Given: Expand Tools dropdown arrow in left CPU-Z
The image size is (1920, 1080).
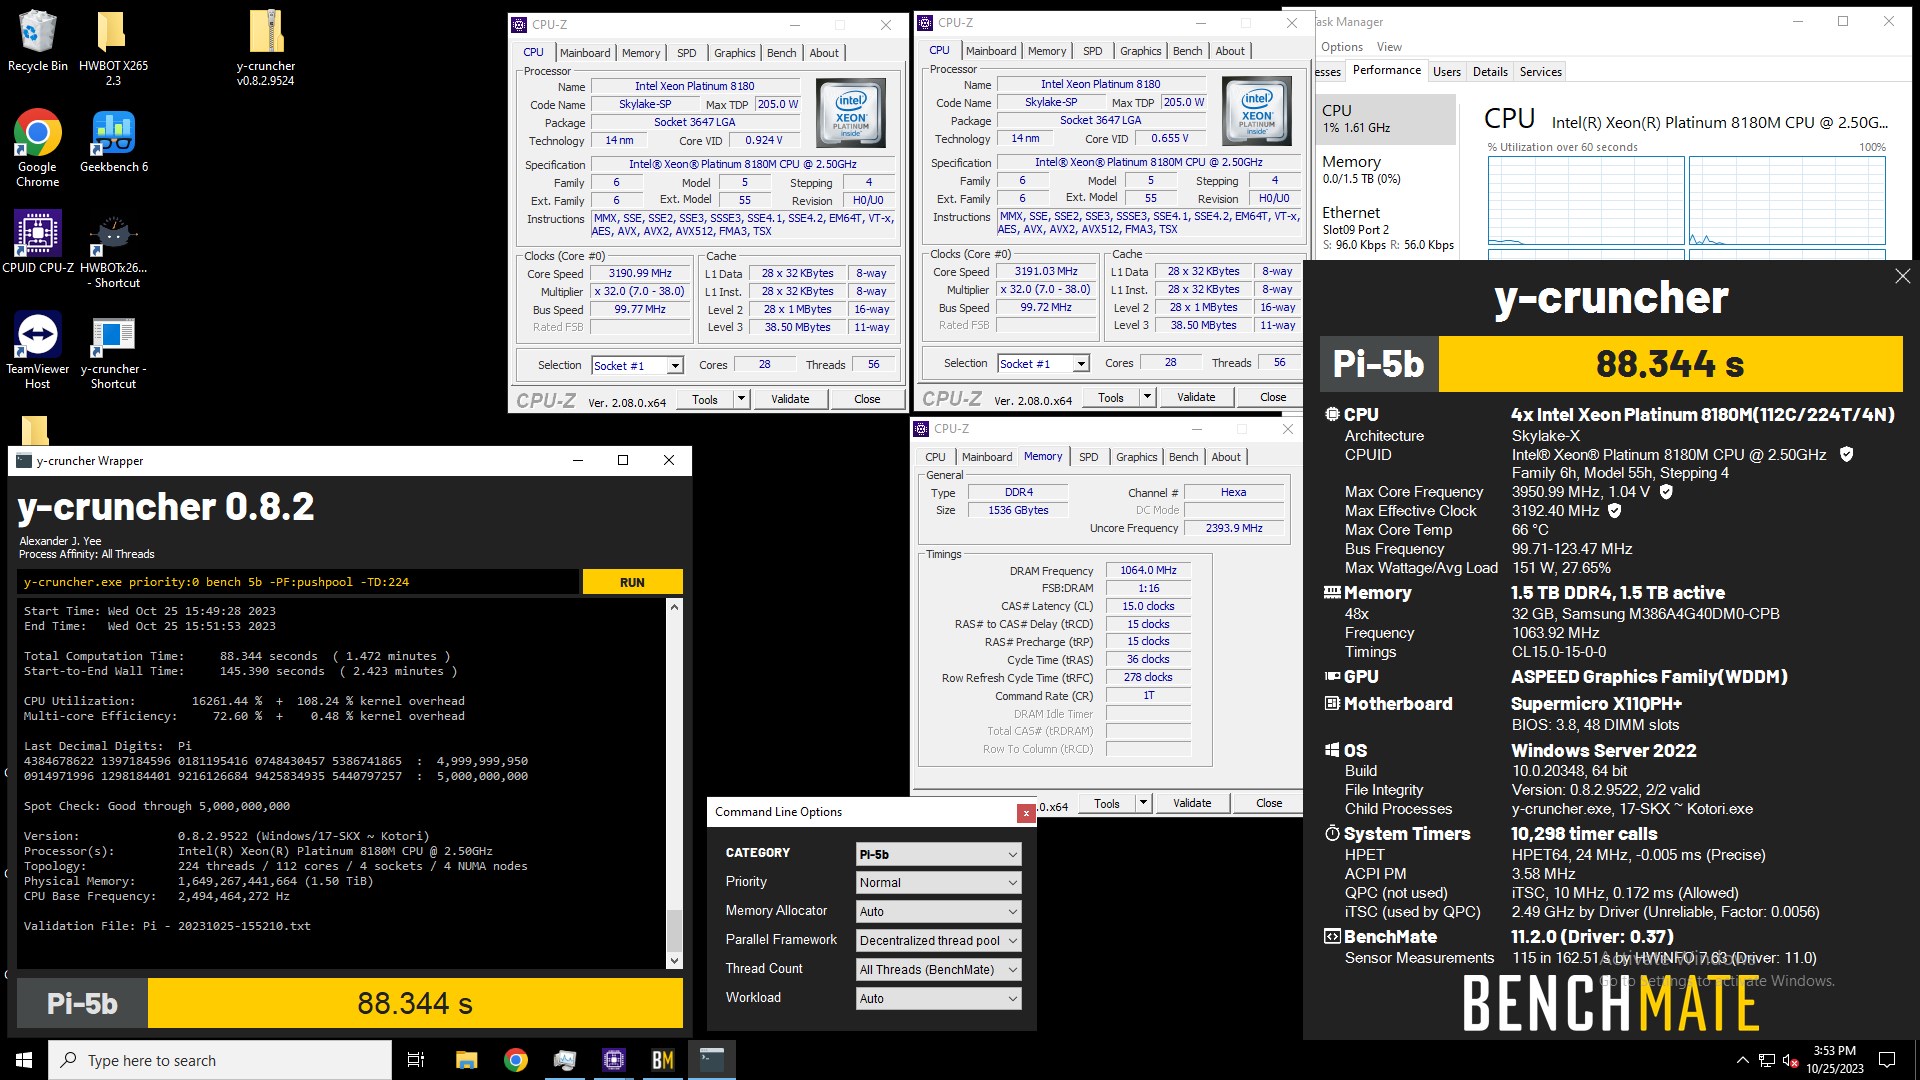Looking at the screenshot, I should tap(741, 399).
